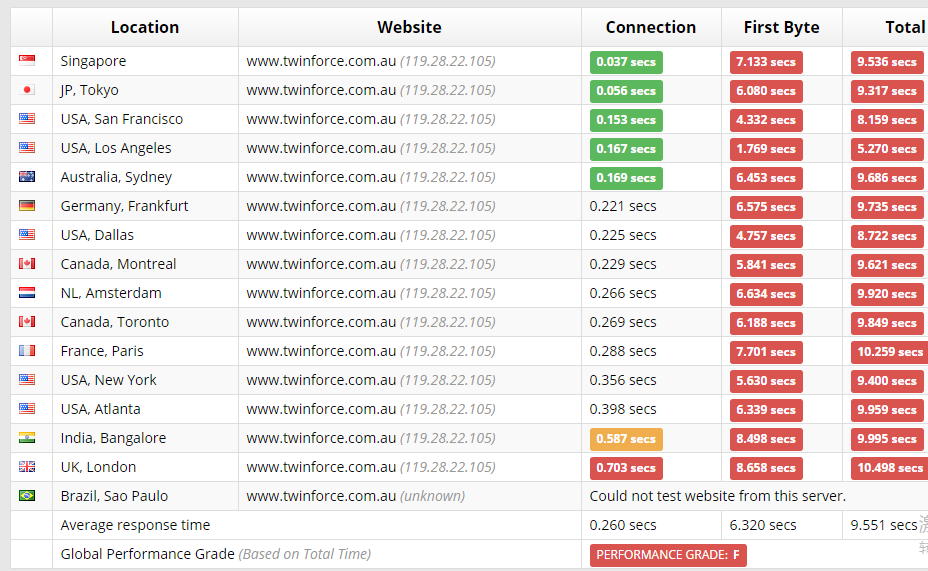Viewport: 928px width, 571px height.
Task: Click the UK flag icon
Action: coord(27,466)
